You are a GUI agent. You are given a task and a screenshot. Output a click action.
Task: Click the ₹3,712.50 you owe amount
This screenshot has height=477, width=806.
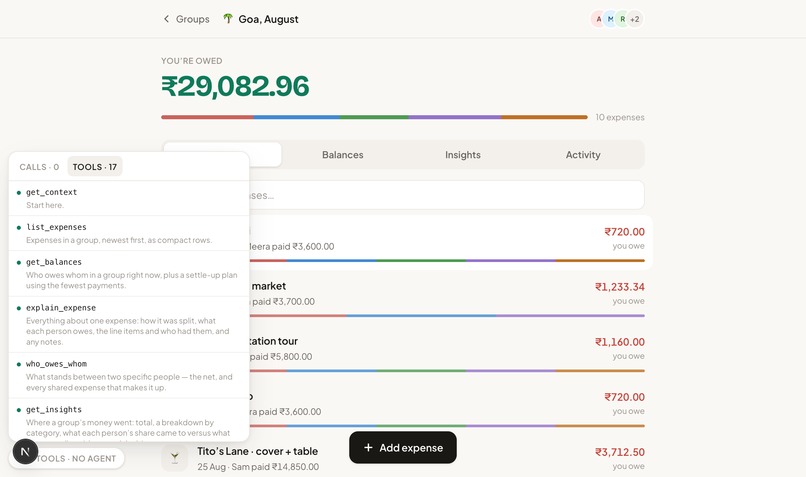point(619,452)
